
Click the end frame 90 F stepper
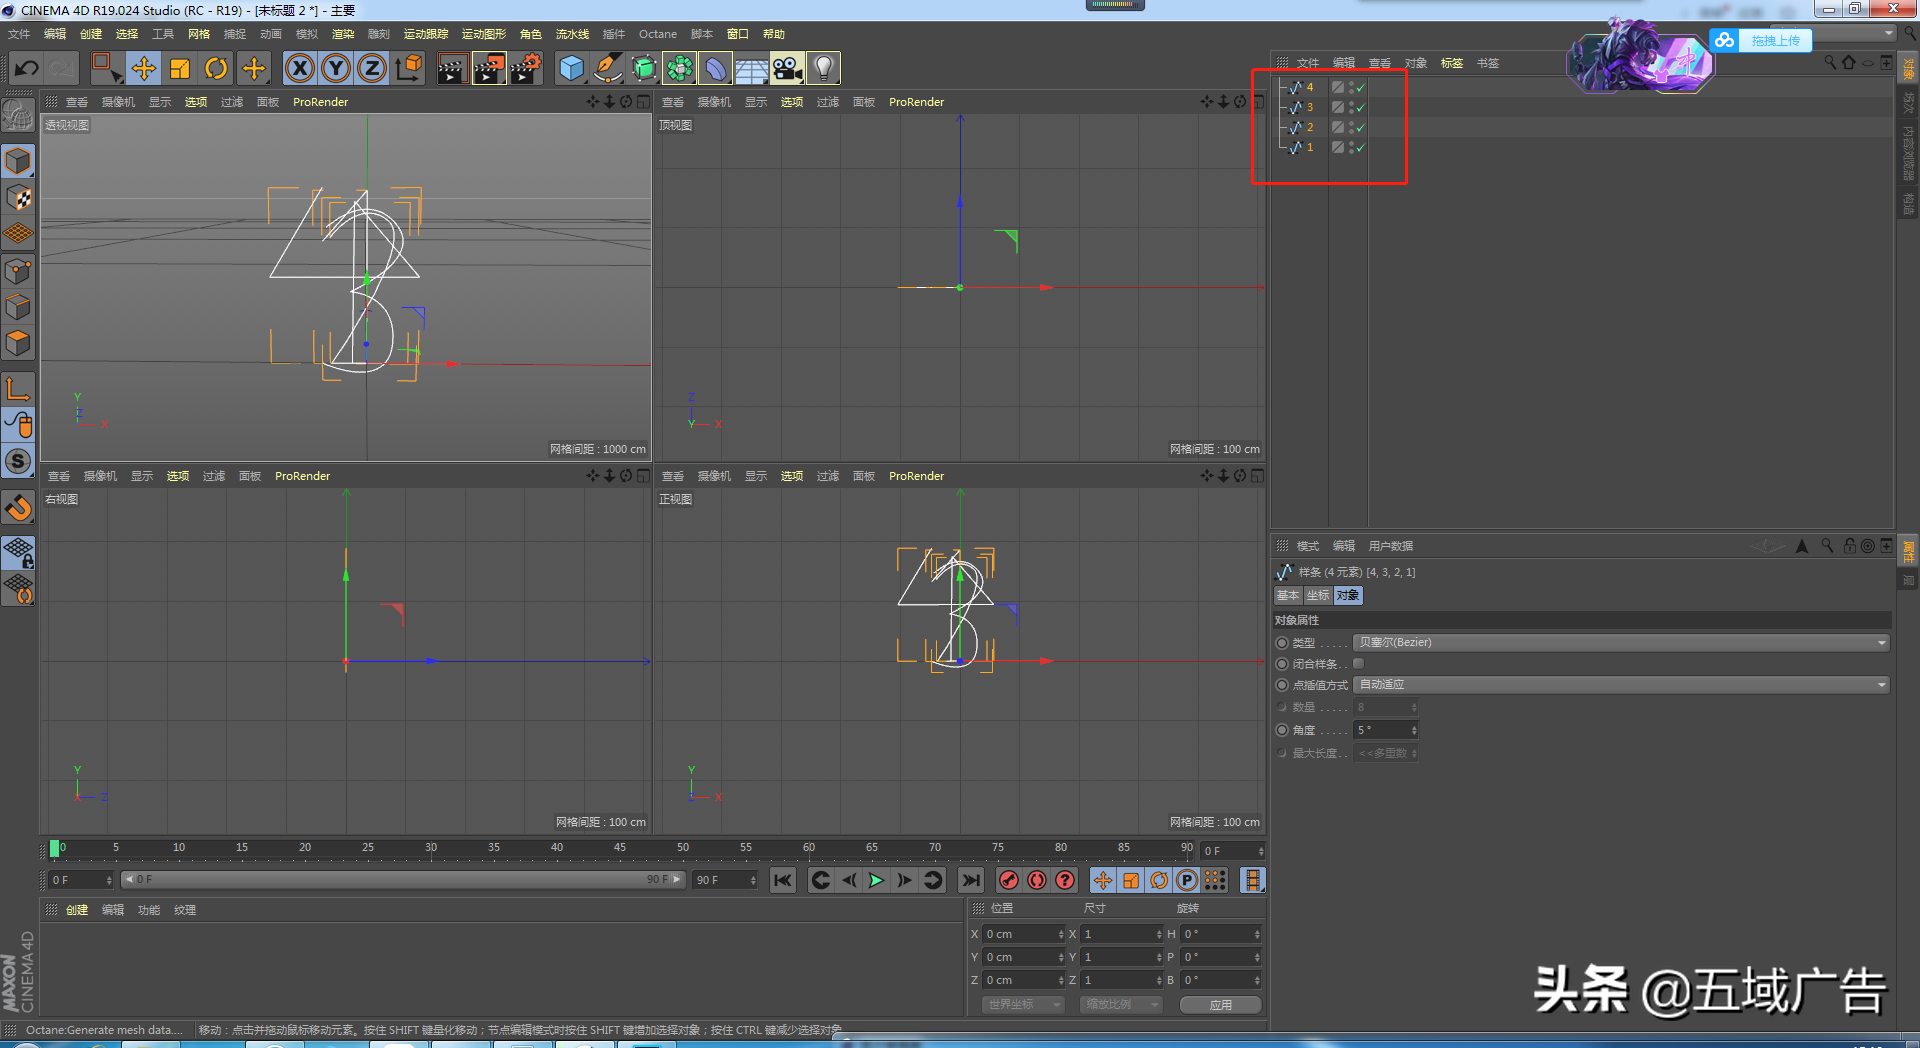pos(753,880)
